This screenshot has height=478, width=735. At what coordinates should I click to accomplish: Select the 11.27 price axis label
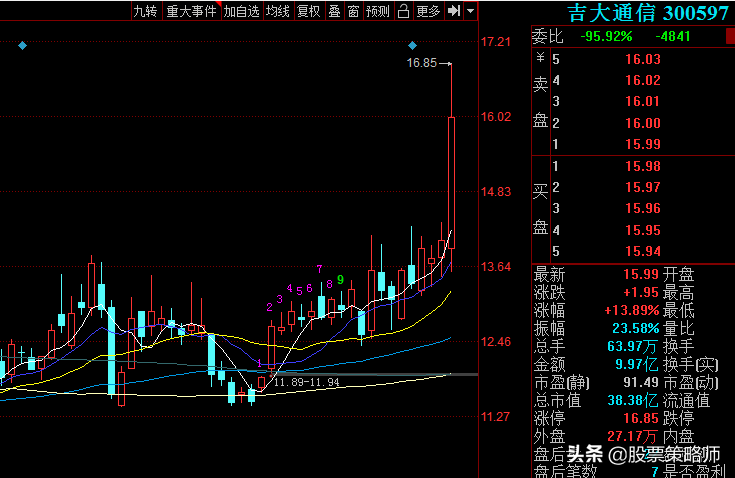pyautogui.click(x=495, y=417)
